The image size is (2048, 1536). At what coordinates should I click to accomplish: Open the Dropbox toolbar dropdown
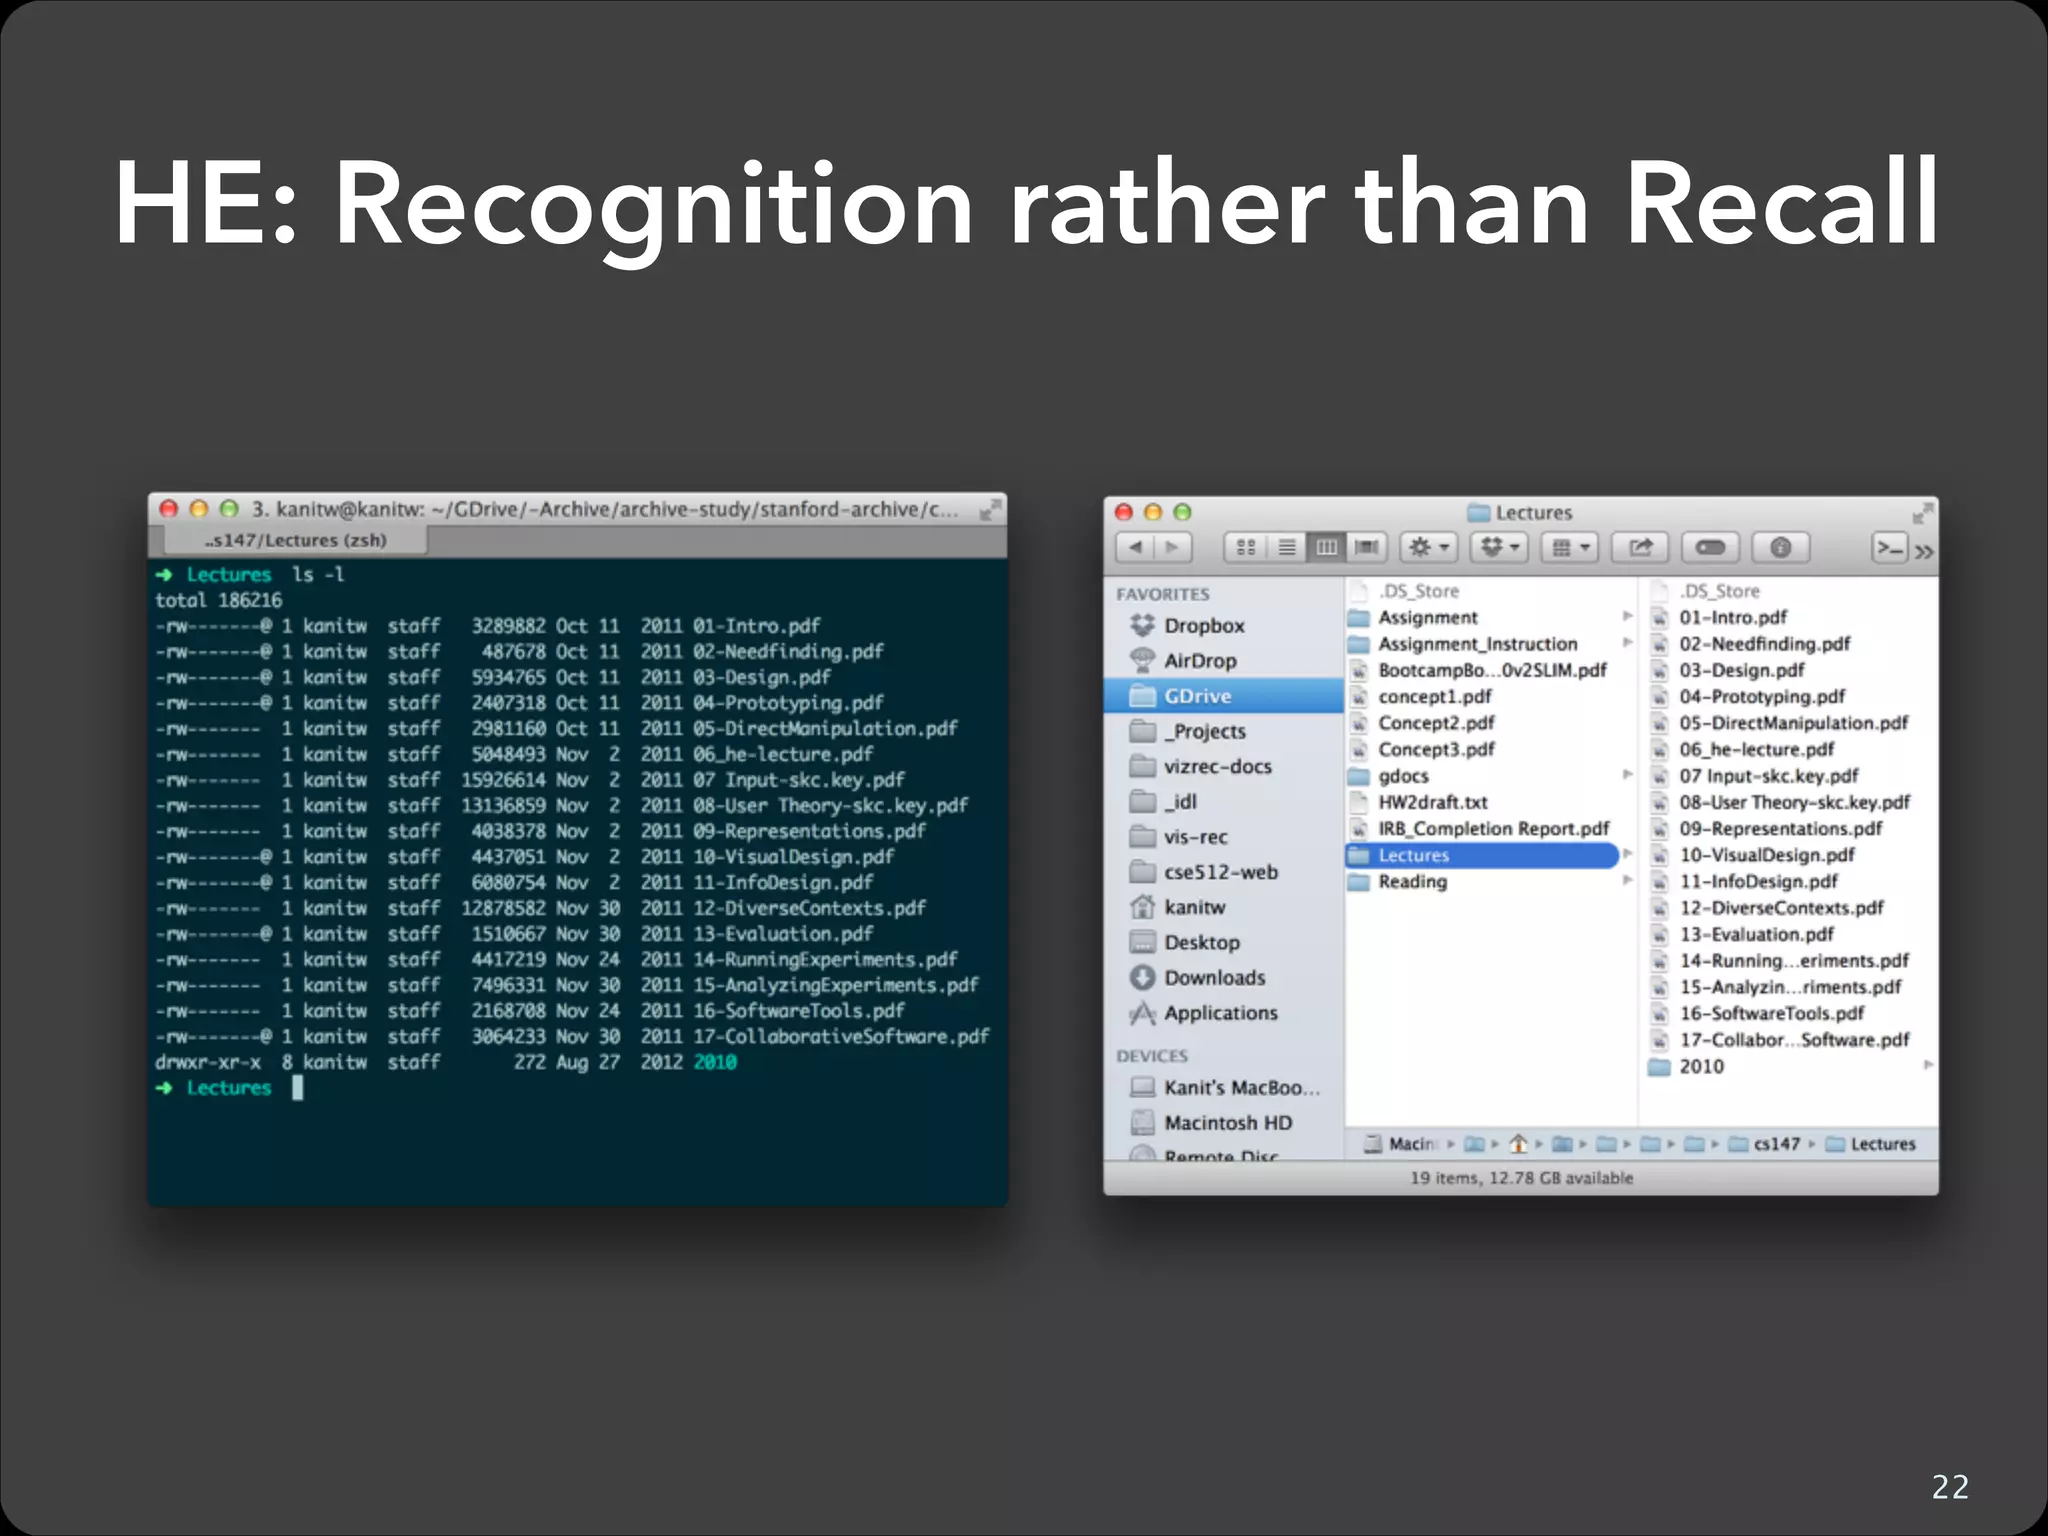tap(1500, 547)
